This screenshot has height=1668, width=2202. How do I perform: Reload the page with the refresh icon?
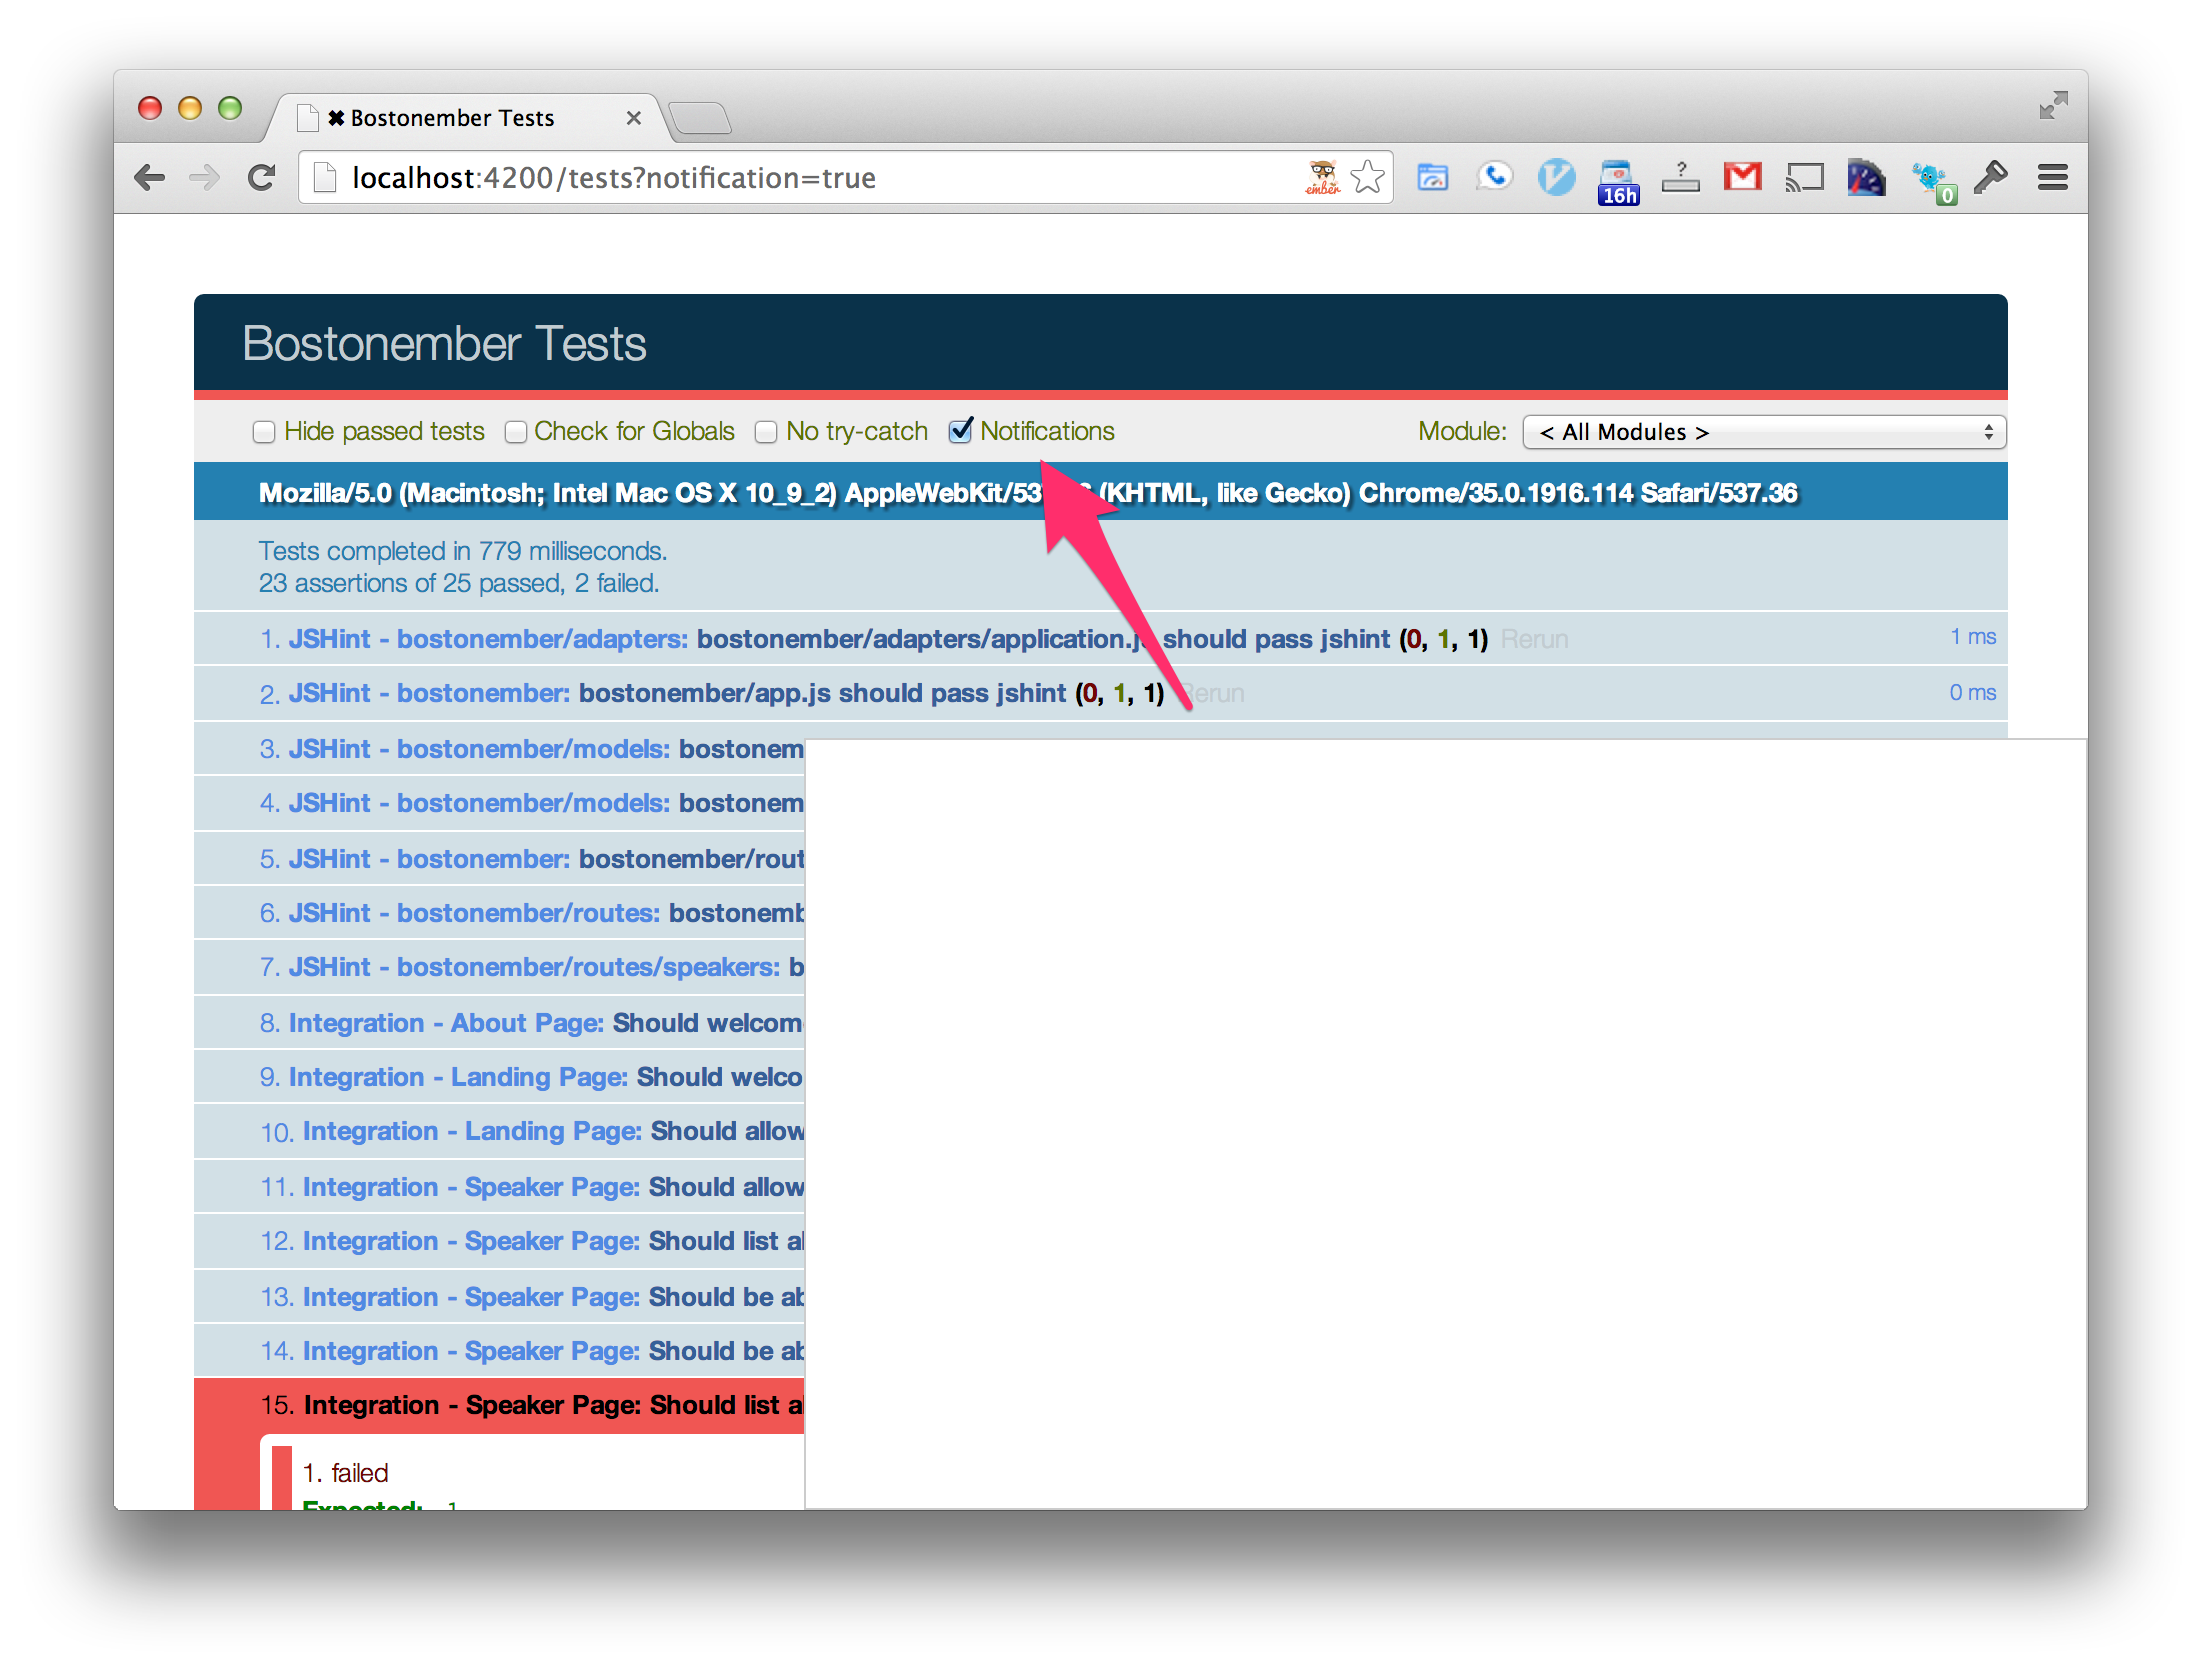click(261, 179)
